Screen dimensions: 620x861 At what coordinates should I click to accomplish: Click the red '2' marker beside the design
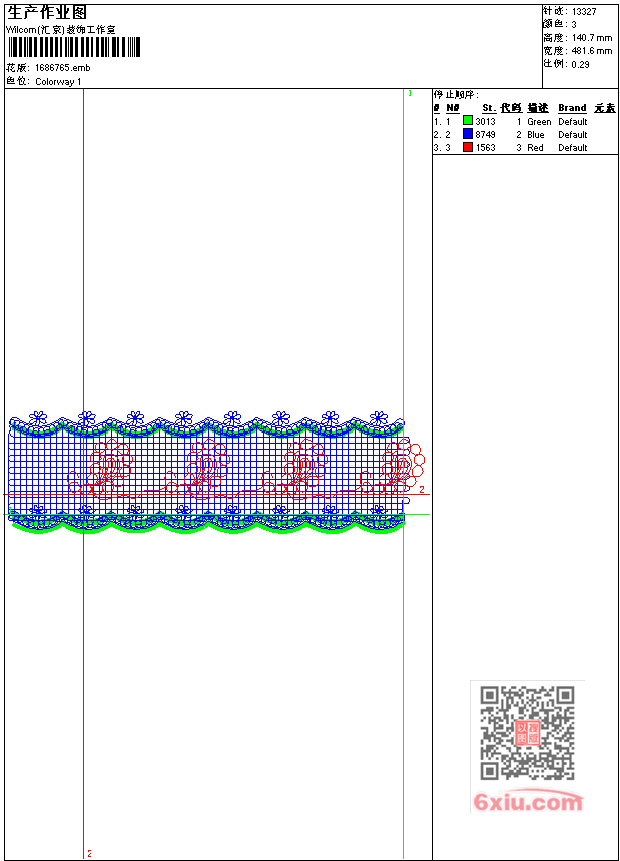pos(422,489)
